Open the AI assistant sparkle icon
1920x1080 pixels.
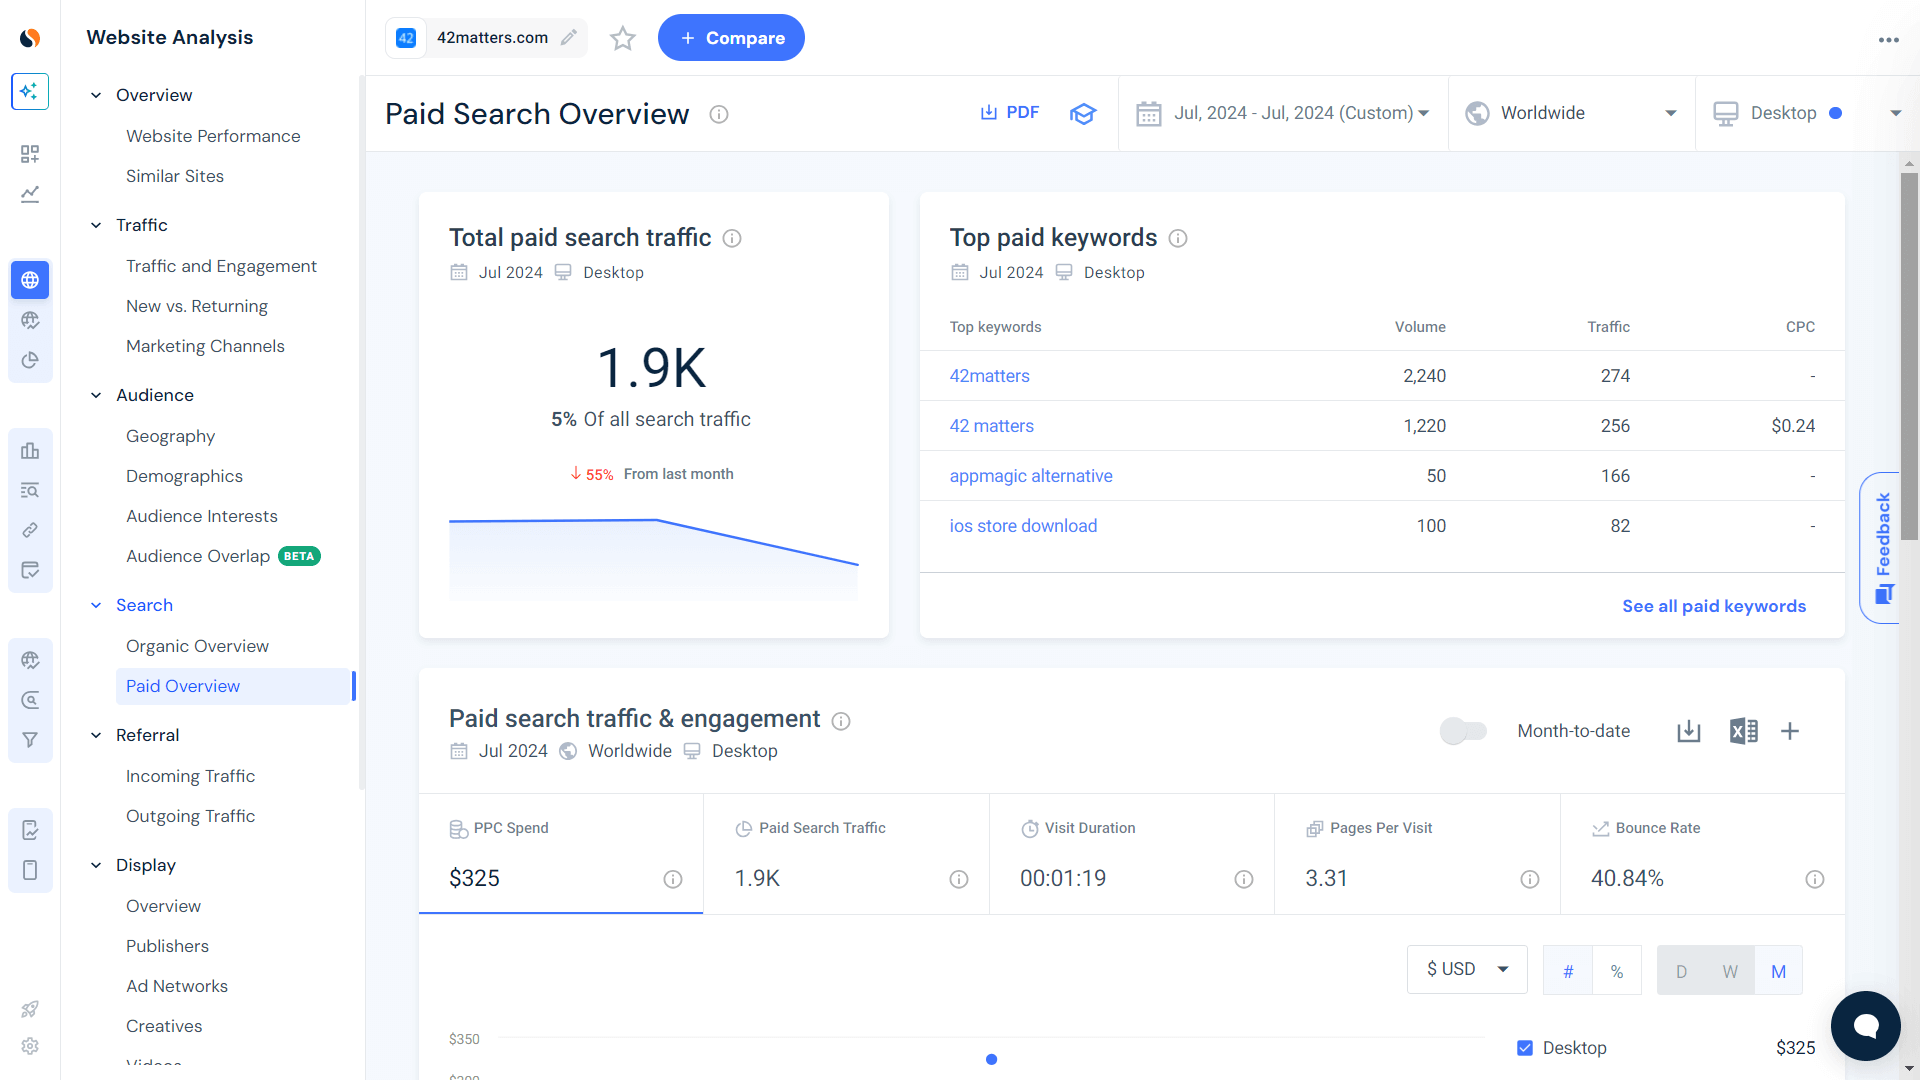point(30,91)
